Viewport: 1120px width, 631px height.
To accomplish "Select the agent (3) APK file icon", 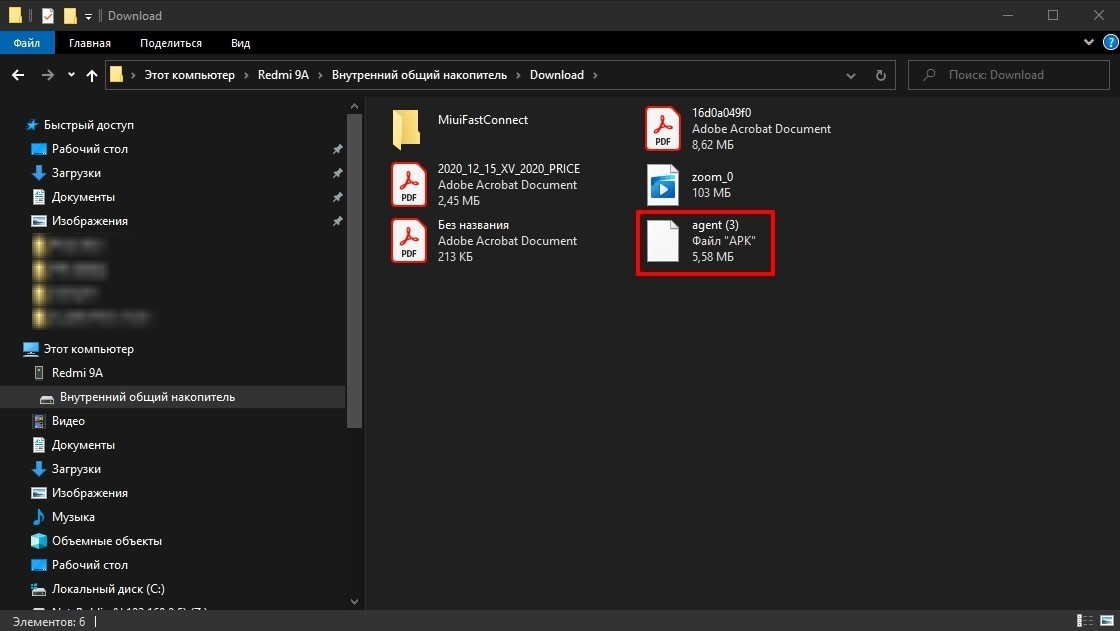I will [662, 241].
